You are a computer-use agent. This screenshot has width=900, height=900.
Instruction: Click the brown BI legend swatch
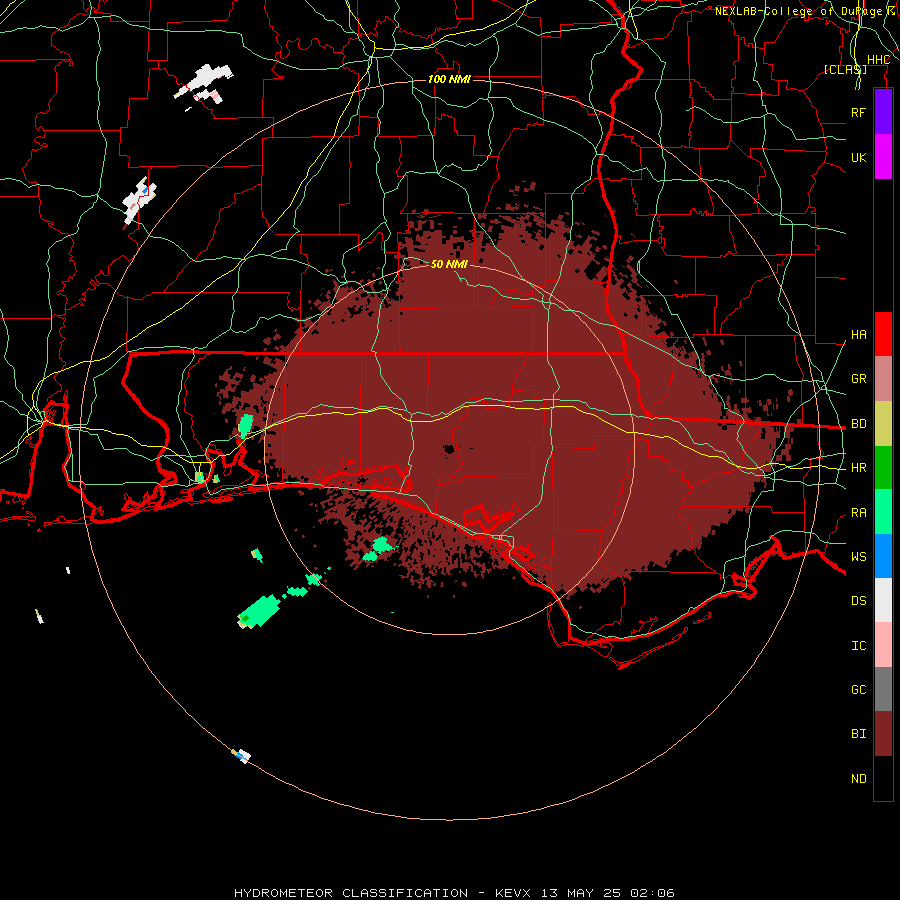pyautogui.click(x=883, y=734)
